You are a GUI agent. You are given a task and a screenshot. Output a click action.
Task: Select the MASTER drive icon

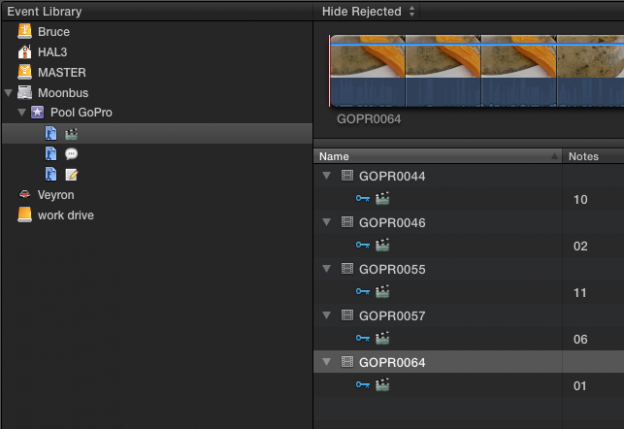click(x=25, y=72)
